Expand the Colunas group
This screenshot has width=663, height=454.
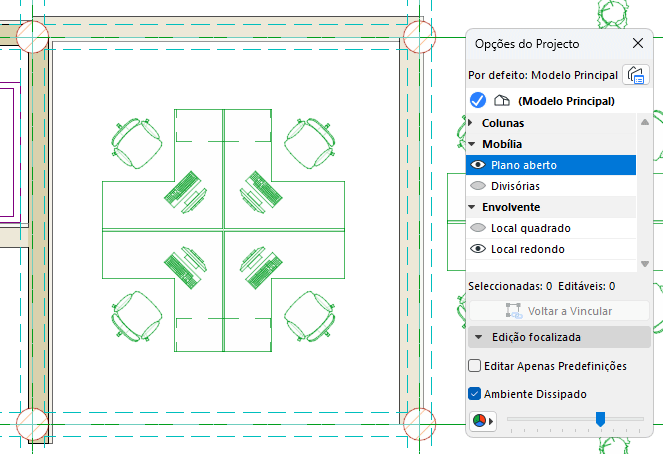coord(471,123)
